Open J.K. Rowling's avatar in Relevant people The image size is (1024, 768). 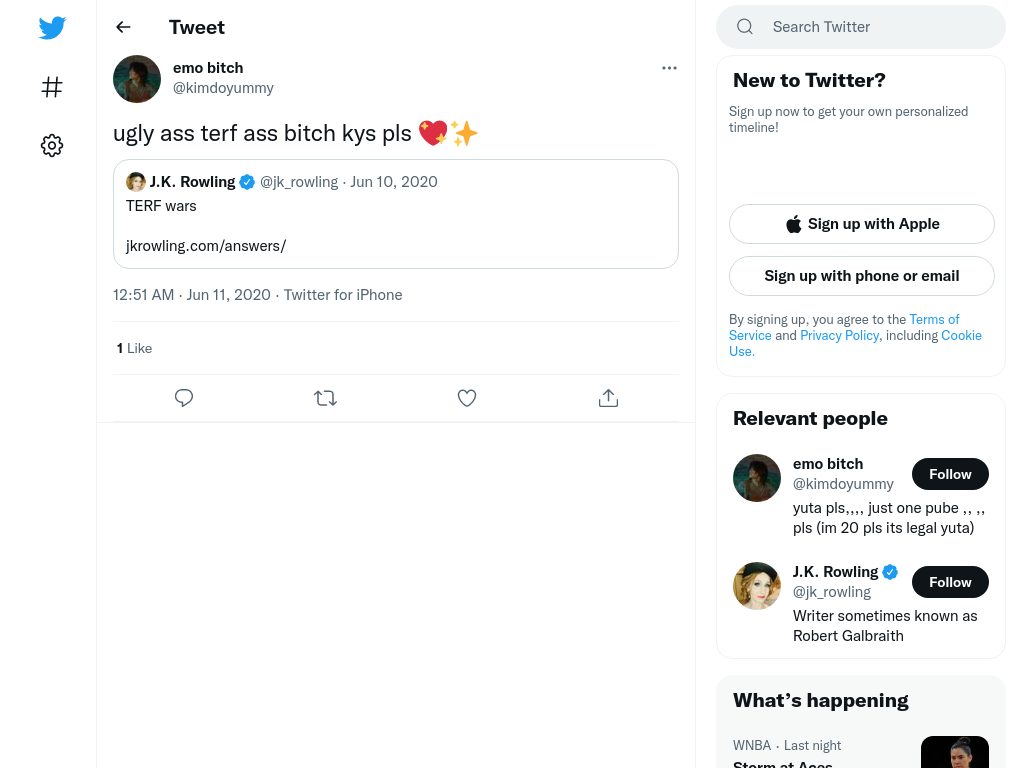757,586
